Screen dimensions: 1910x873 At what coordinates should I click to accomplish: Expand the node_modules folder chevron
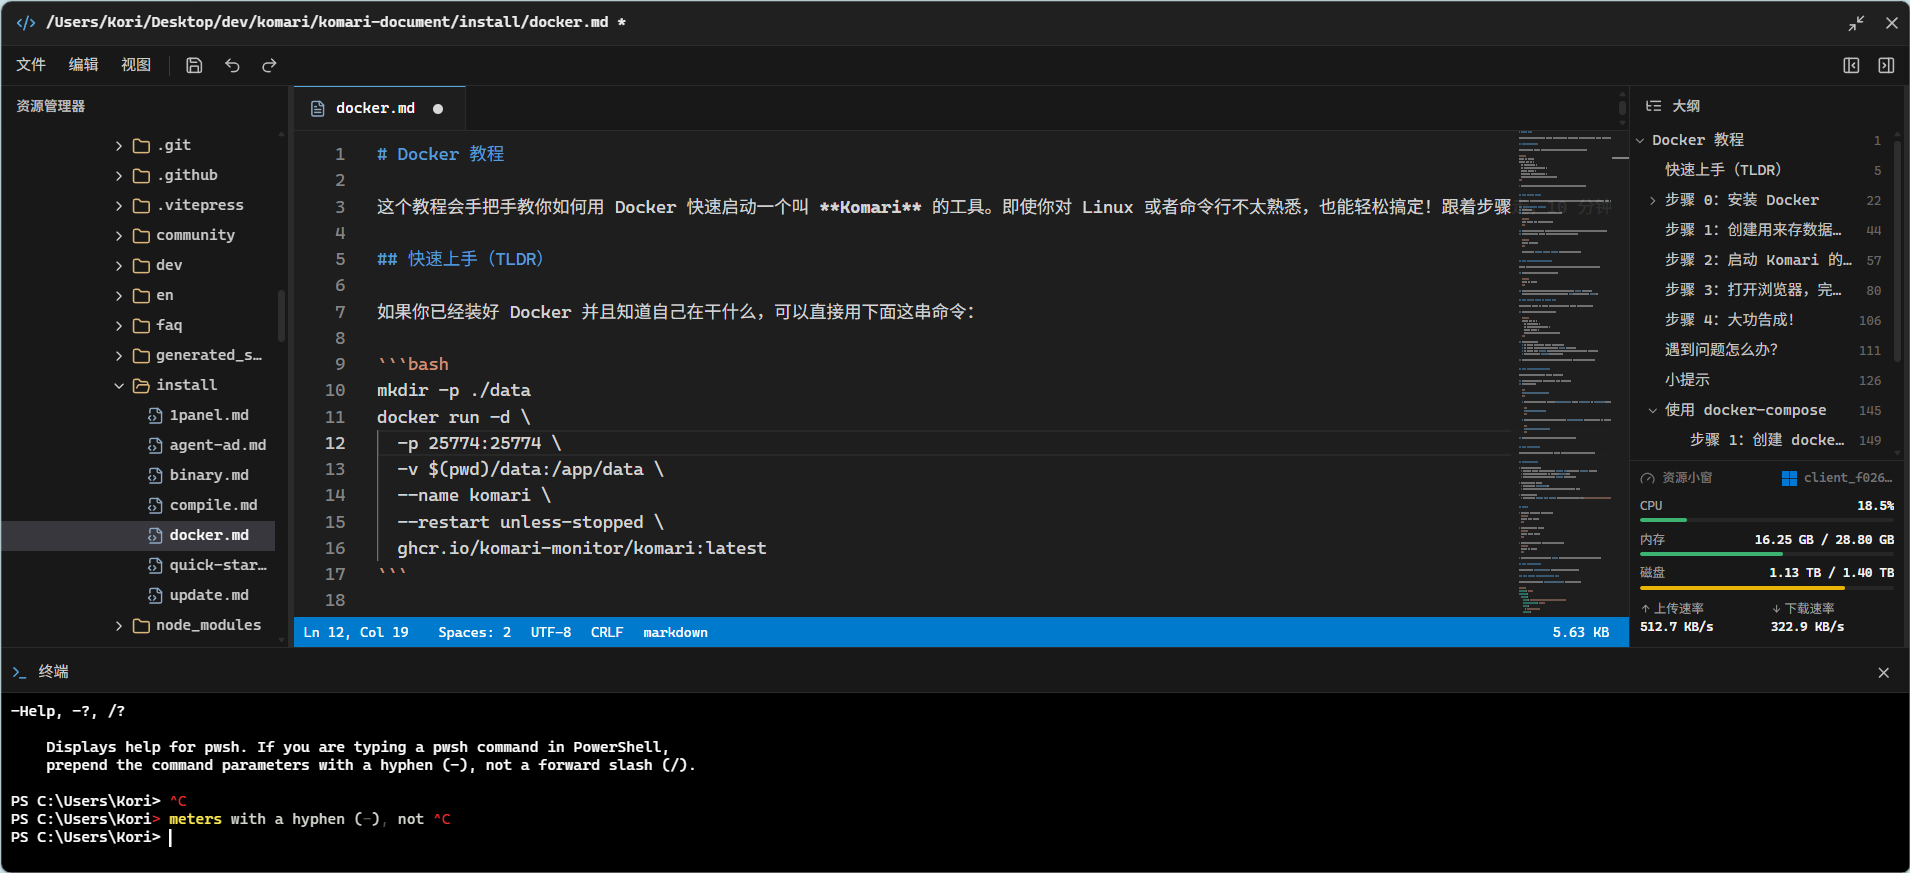(119, 626)
